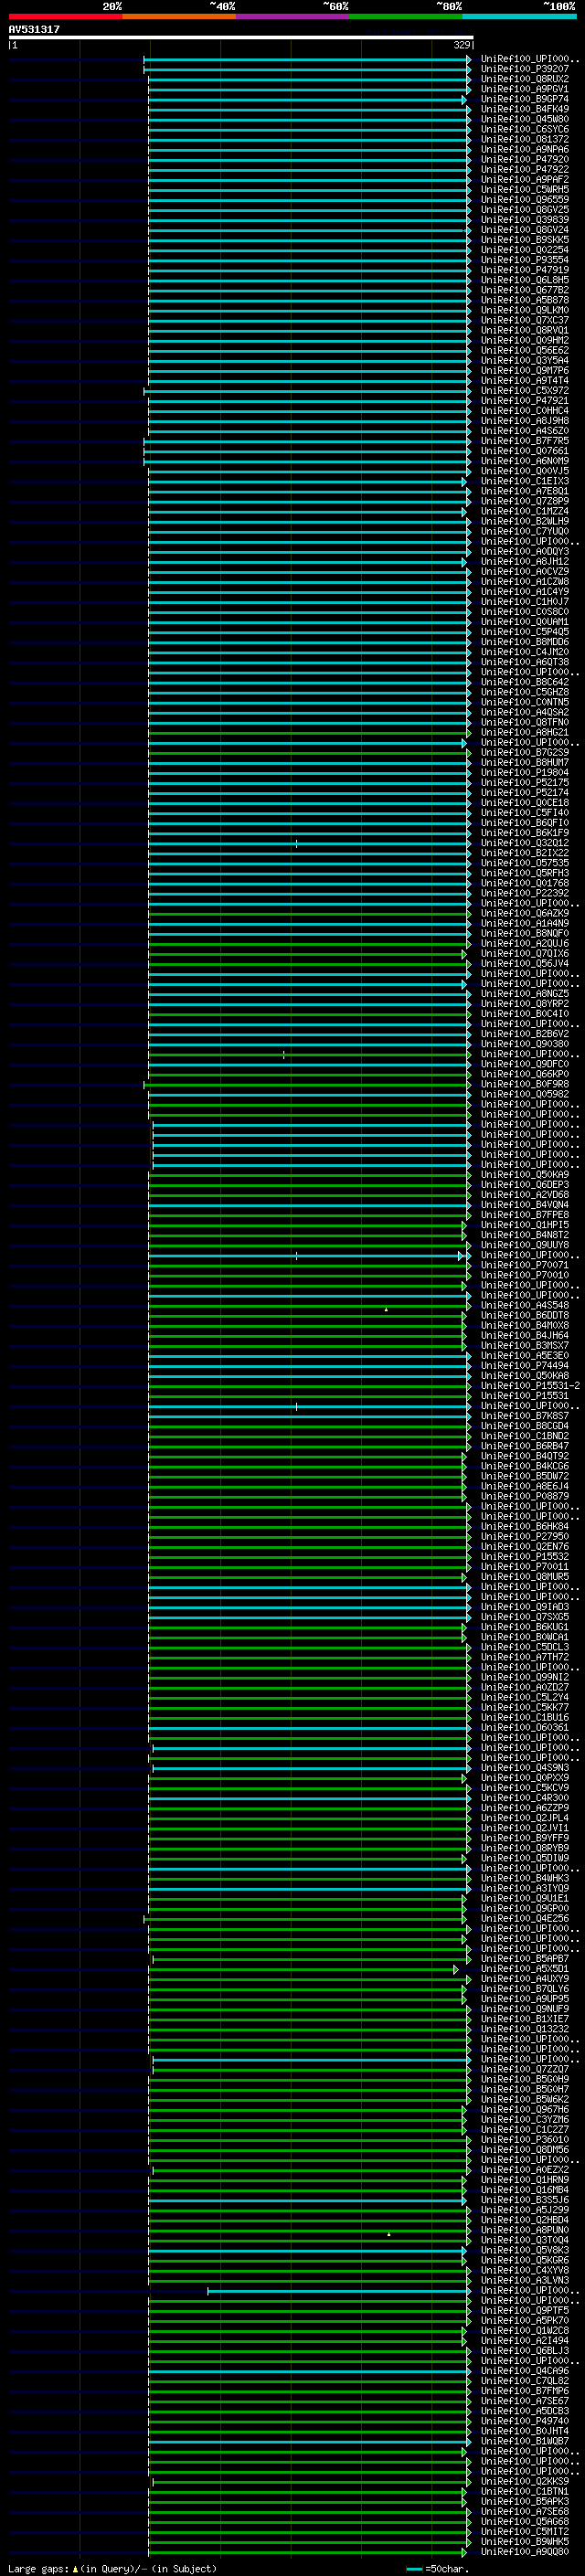Open the UniRef100_B5DW72 entry

click(x=524, y=1476)
